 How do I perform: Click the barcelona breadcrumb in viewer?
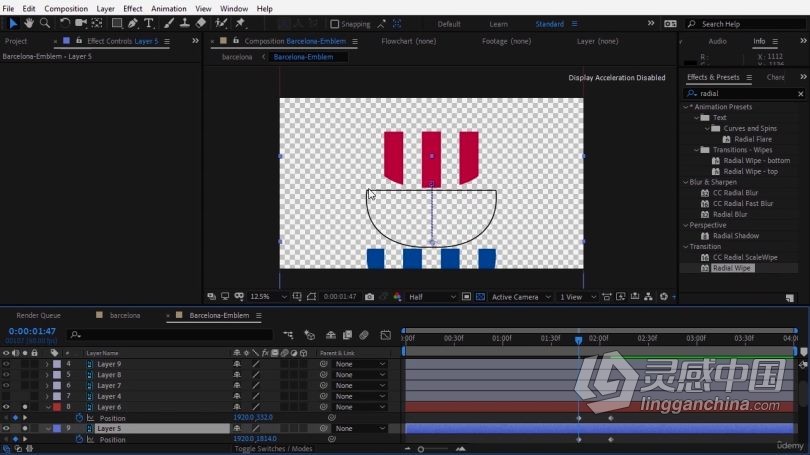pos(237,57)
